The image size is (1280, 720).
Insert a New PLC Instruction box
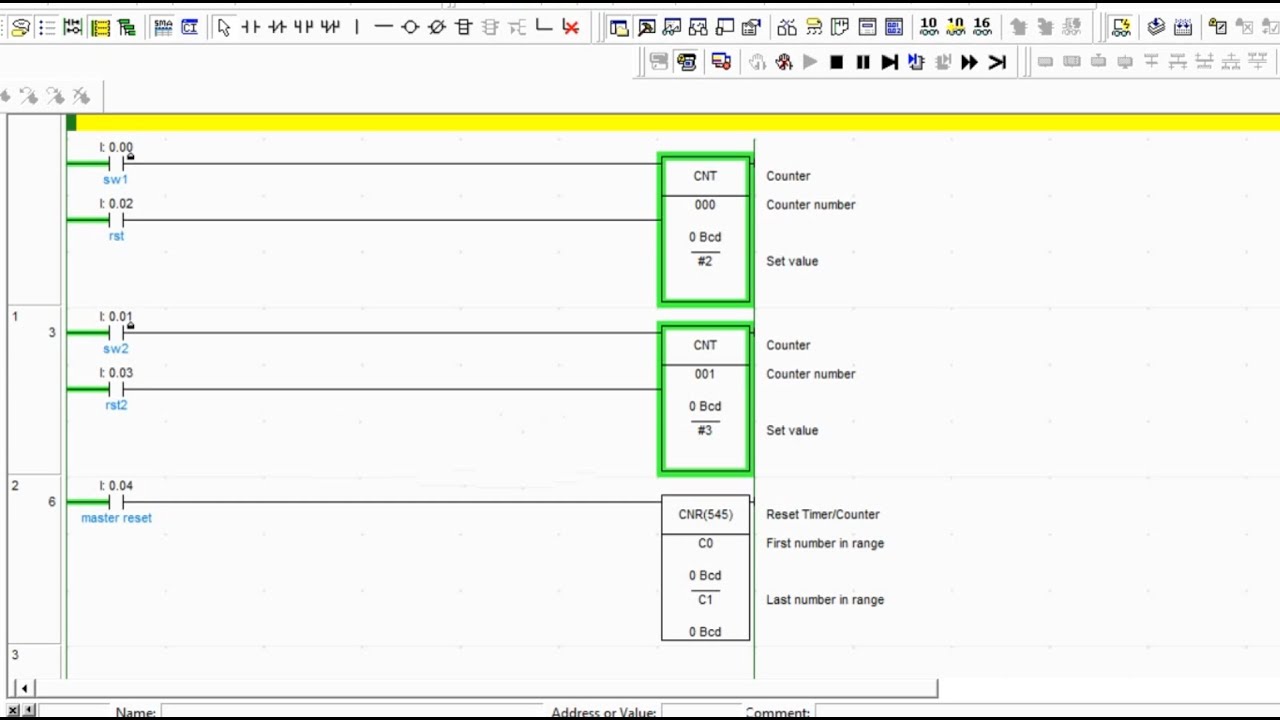(x=463, y=27)
